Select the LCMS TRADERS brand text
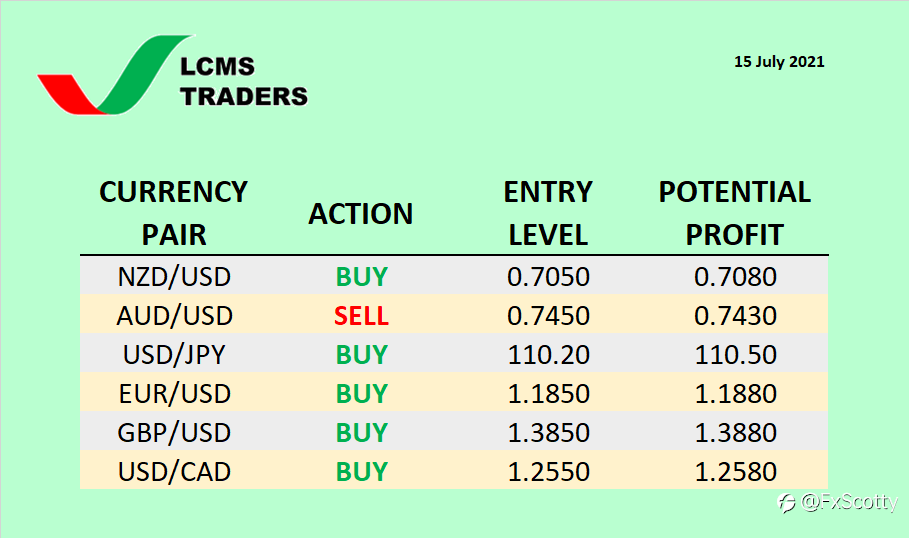 point(243,82)
